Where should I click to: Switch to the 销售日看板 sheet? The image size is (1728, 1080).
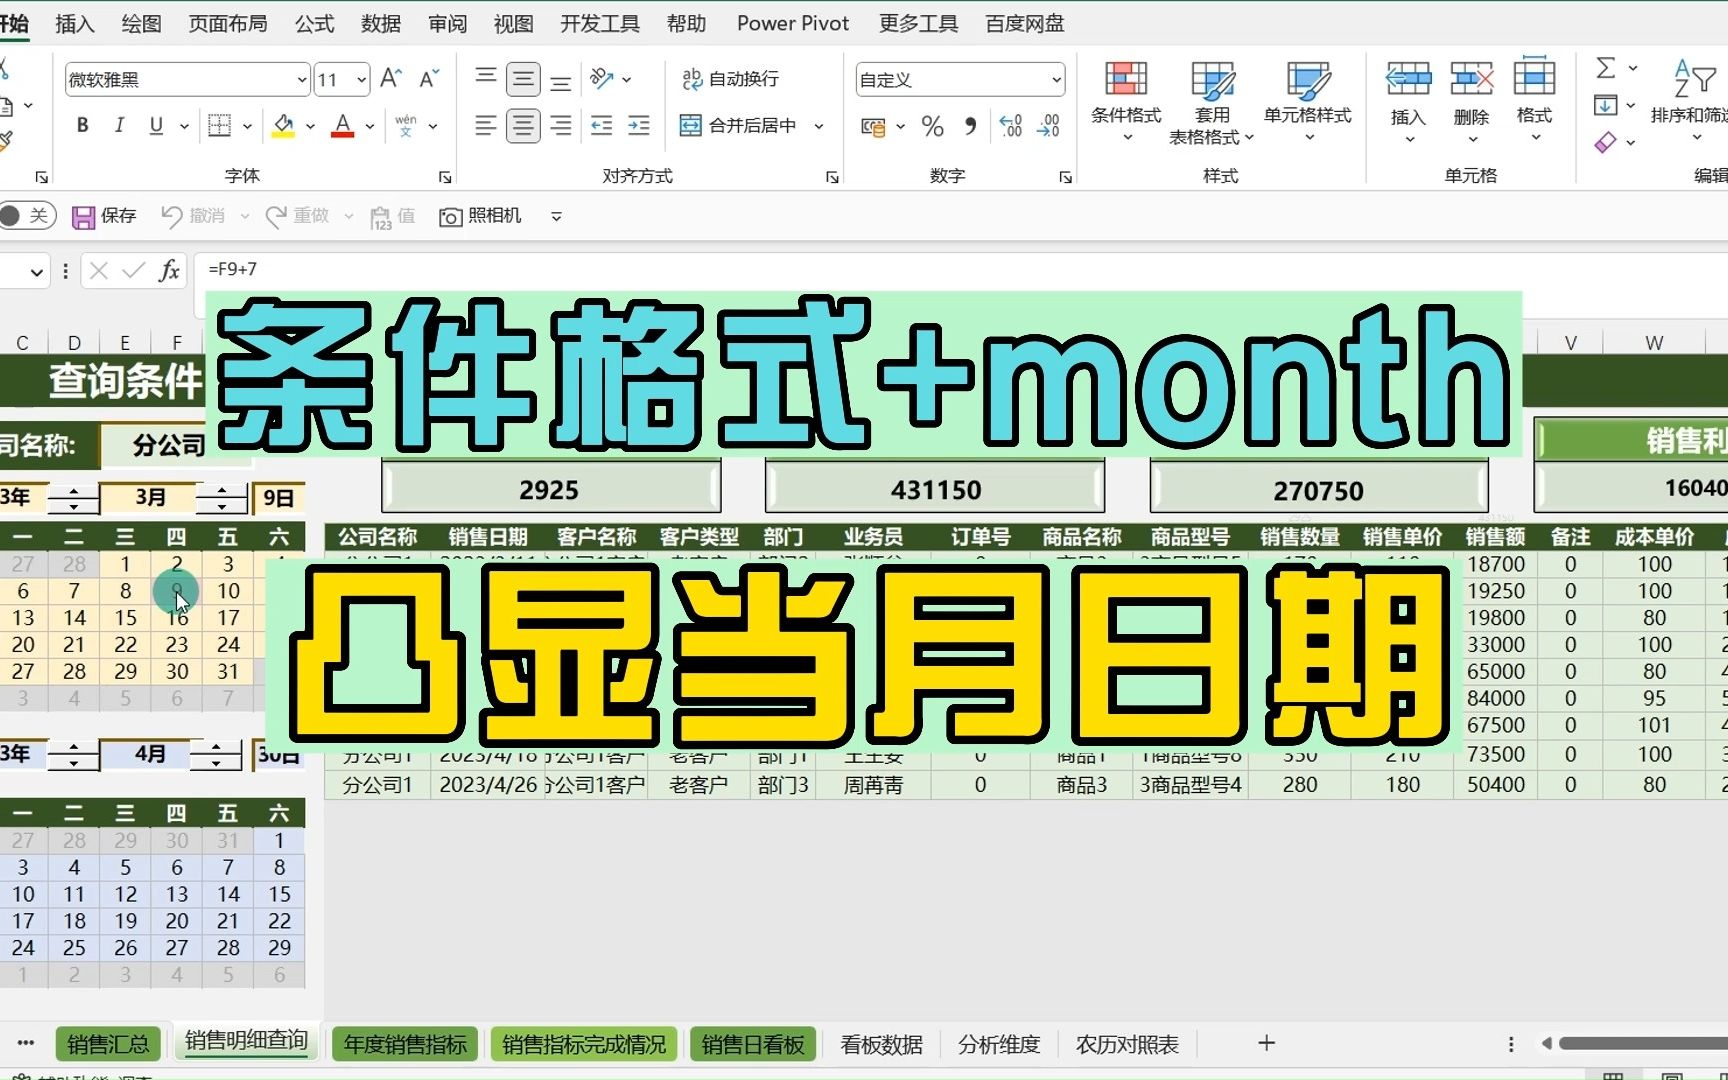pos(752,1044)
